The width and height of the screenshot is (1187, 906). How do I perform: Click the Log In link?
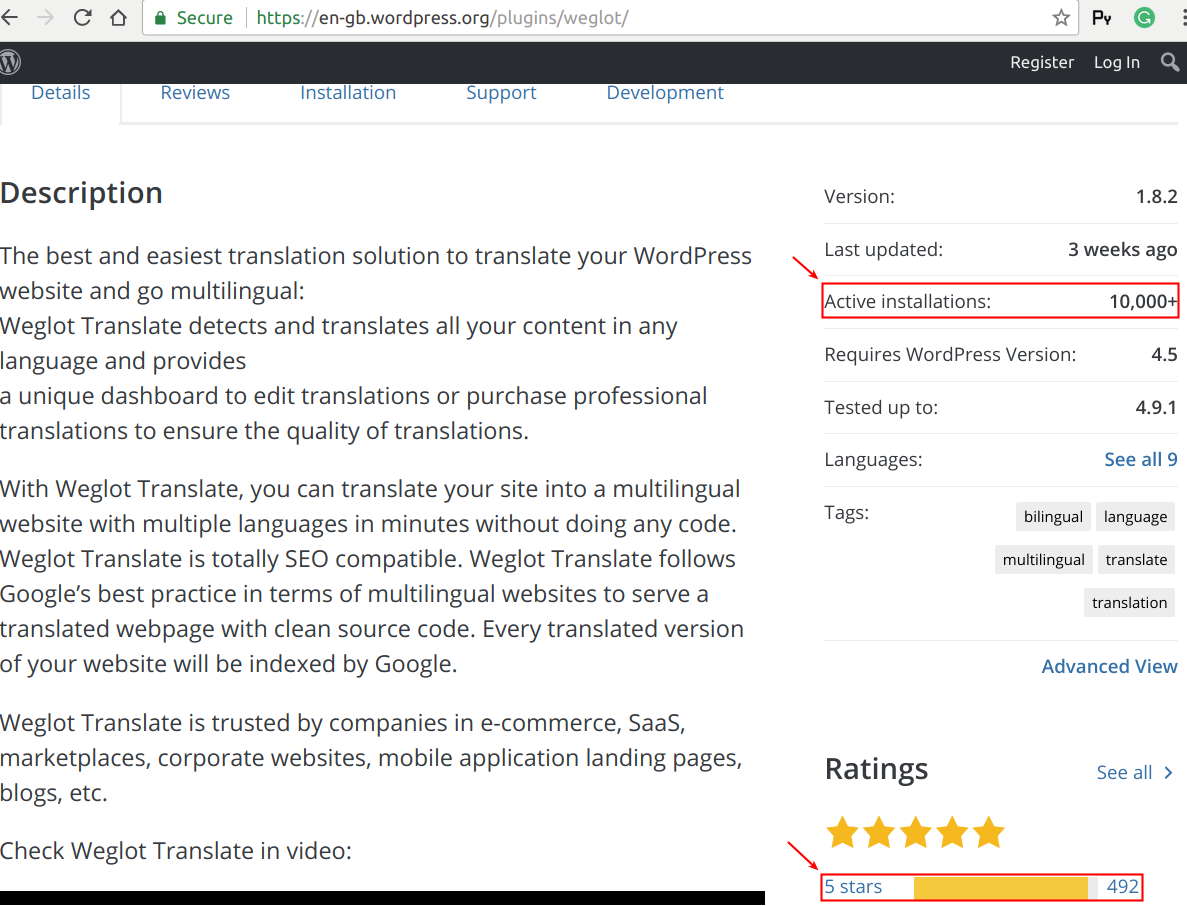click(1116, 62)
